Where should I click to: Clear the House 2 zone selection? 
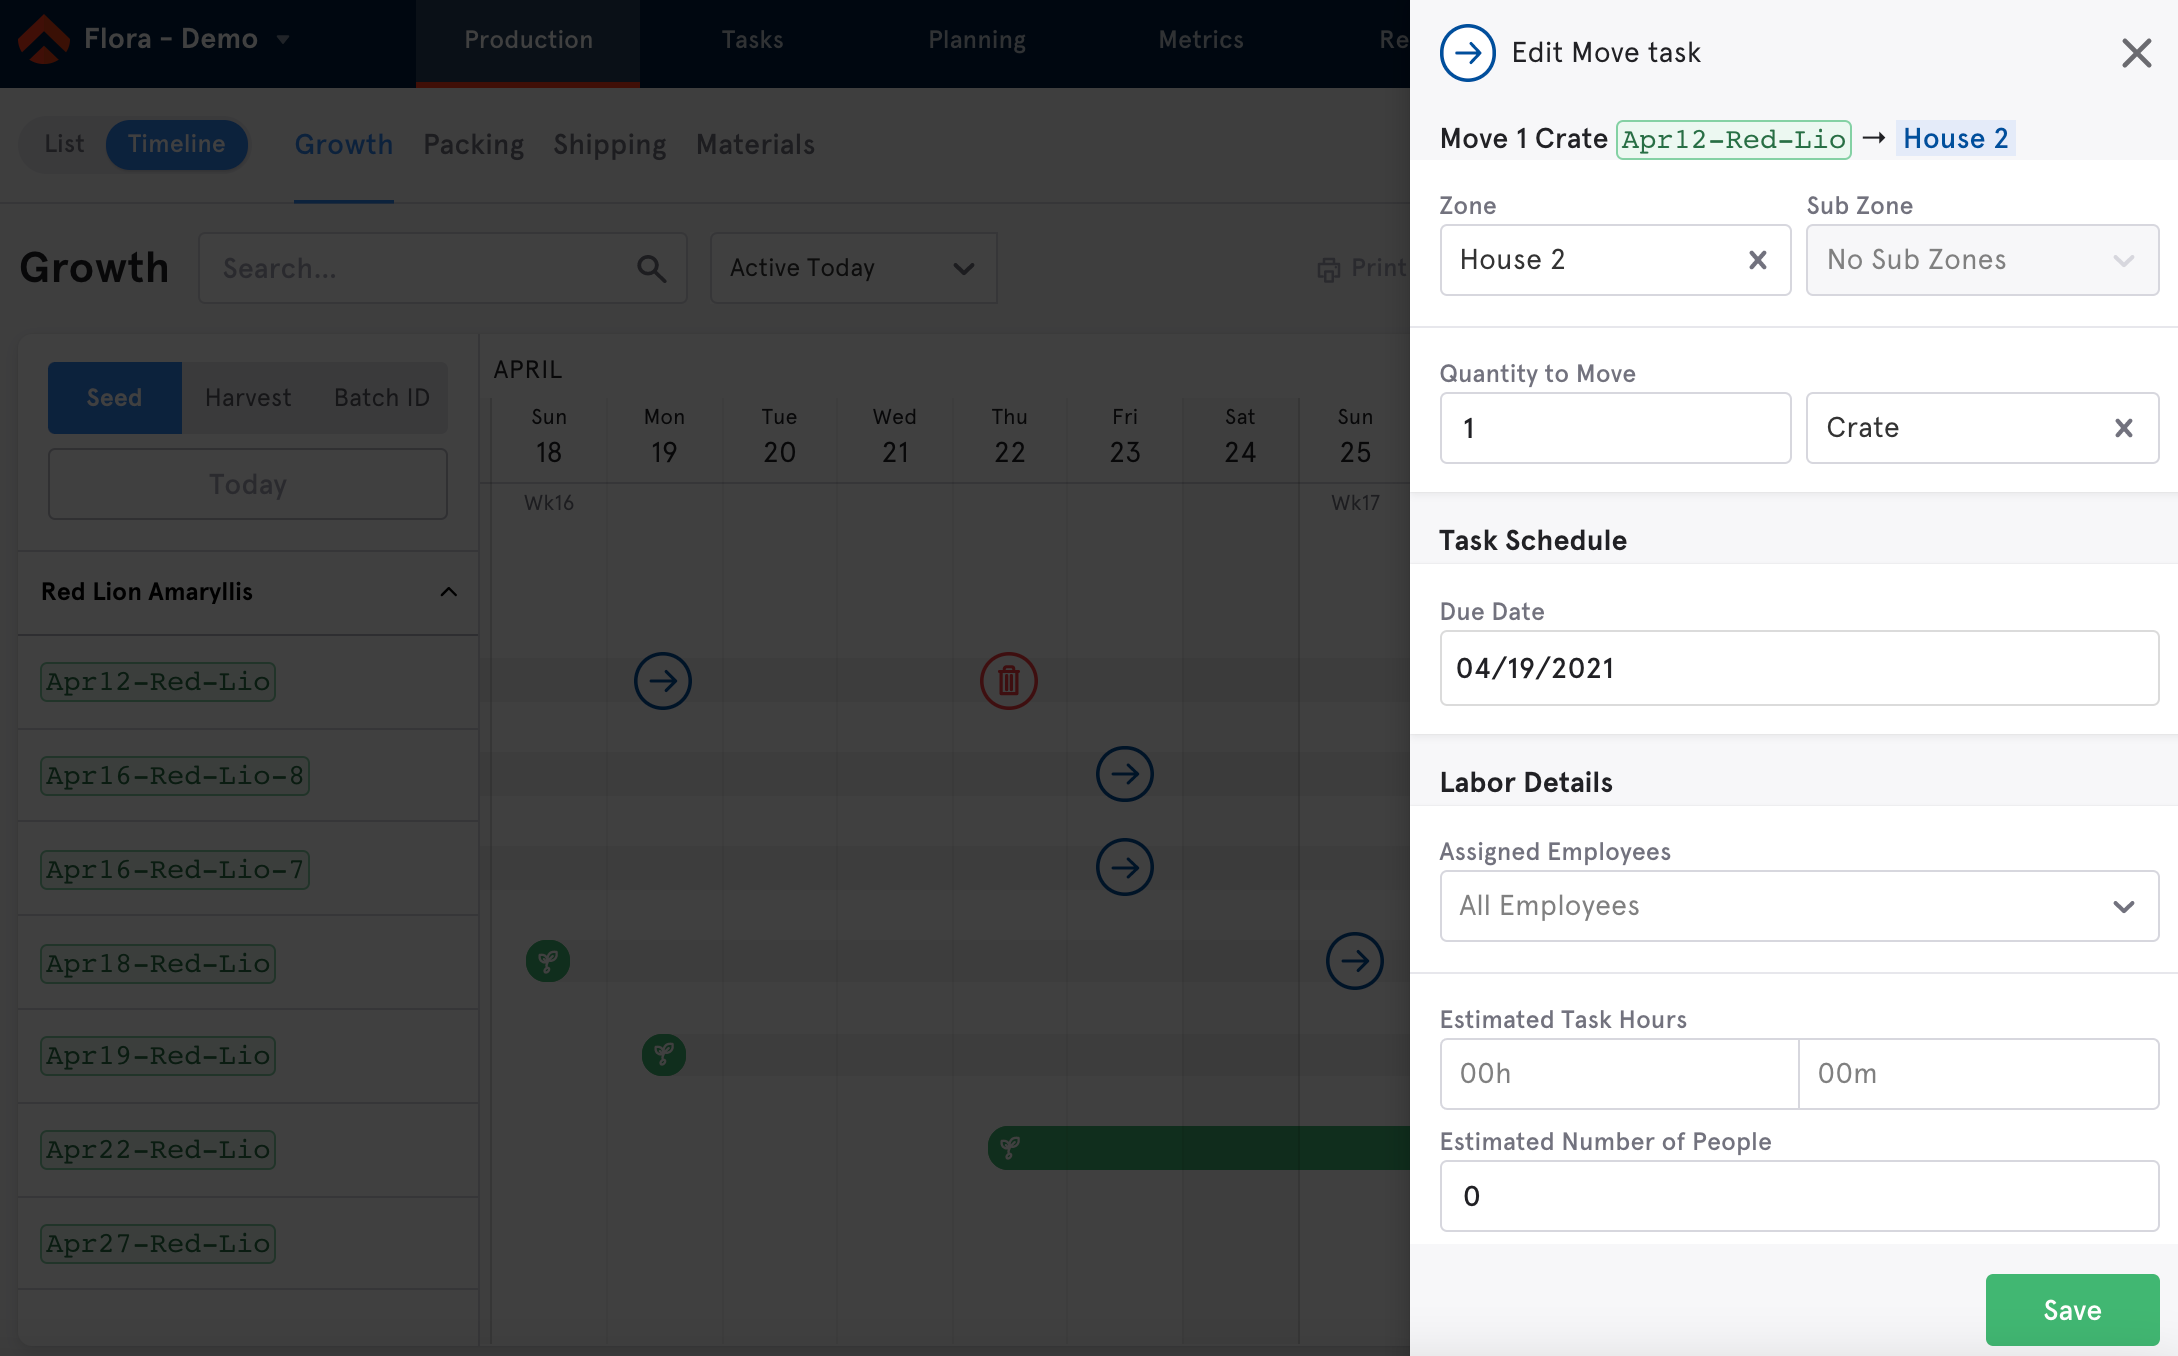pos(1757,260)
